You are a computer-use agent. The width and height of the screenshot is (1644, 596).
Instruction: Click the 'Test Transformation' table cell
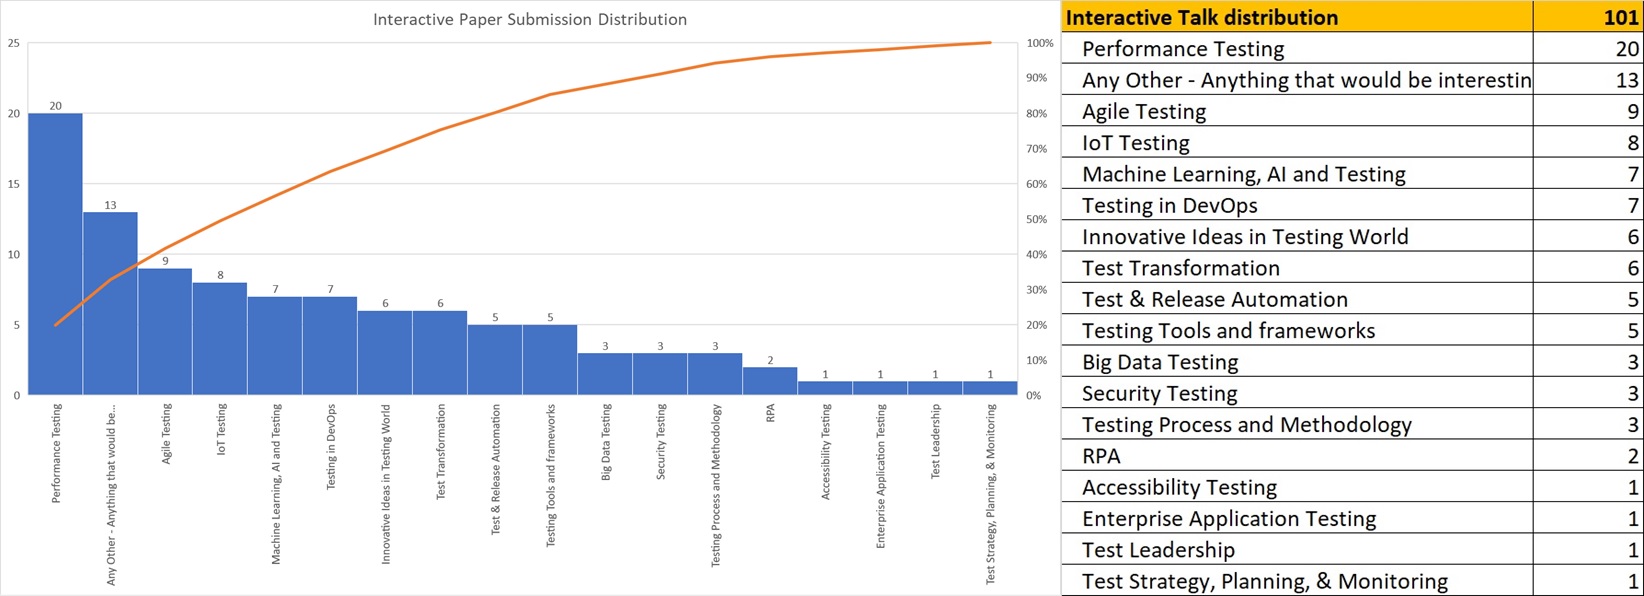click(x=1180, y=268)
